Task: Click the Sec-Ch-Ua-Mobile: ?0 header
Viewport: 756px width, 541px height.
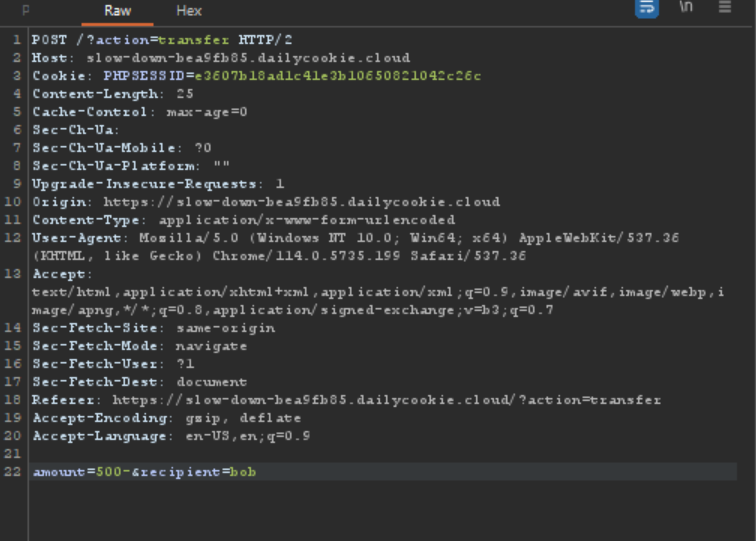Action: coord(122,148)
